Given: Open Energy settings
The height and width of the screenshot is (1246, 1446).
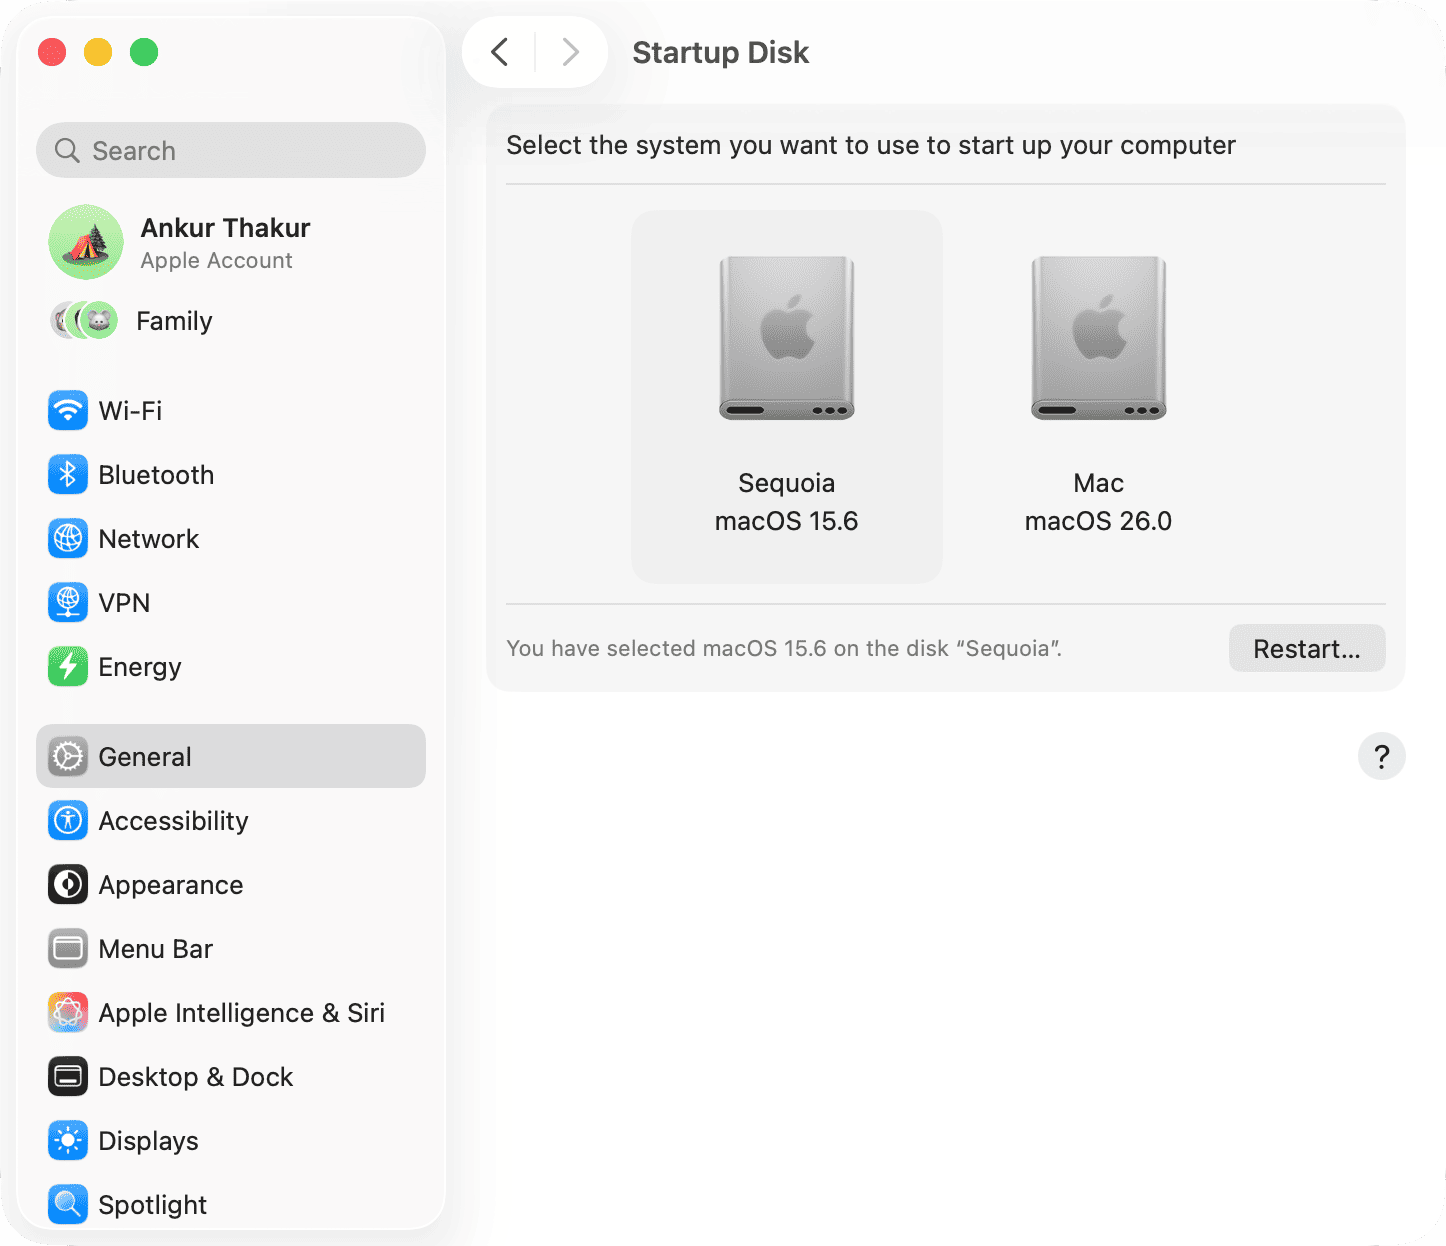Looking at the screenshot, I should pyautogui.click(x=139, y=666).
